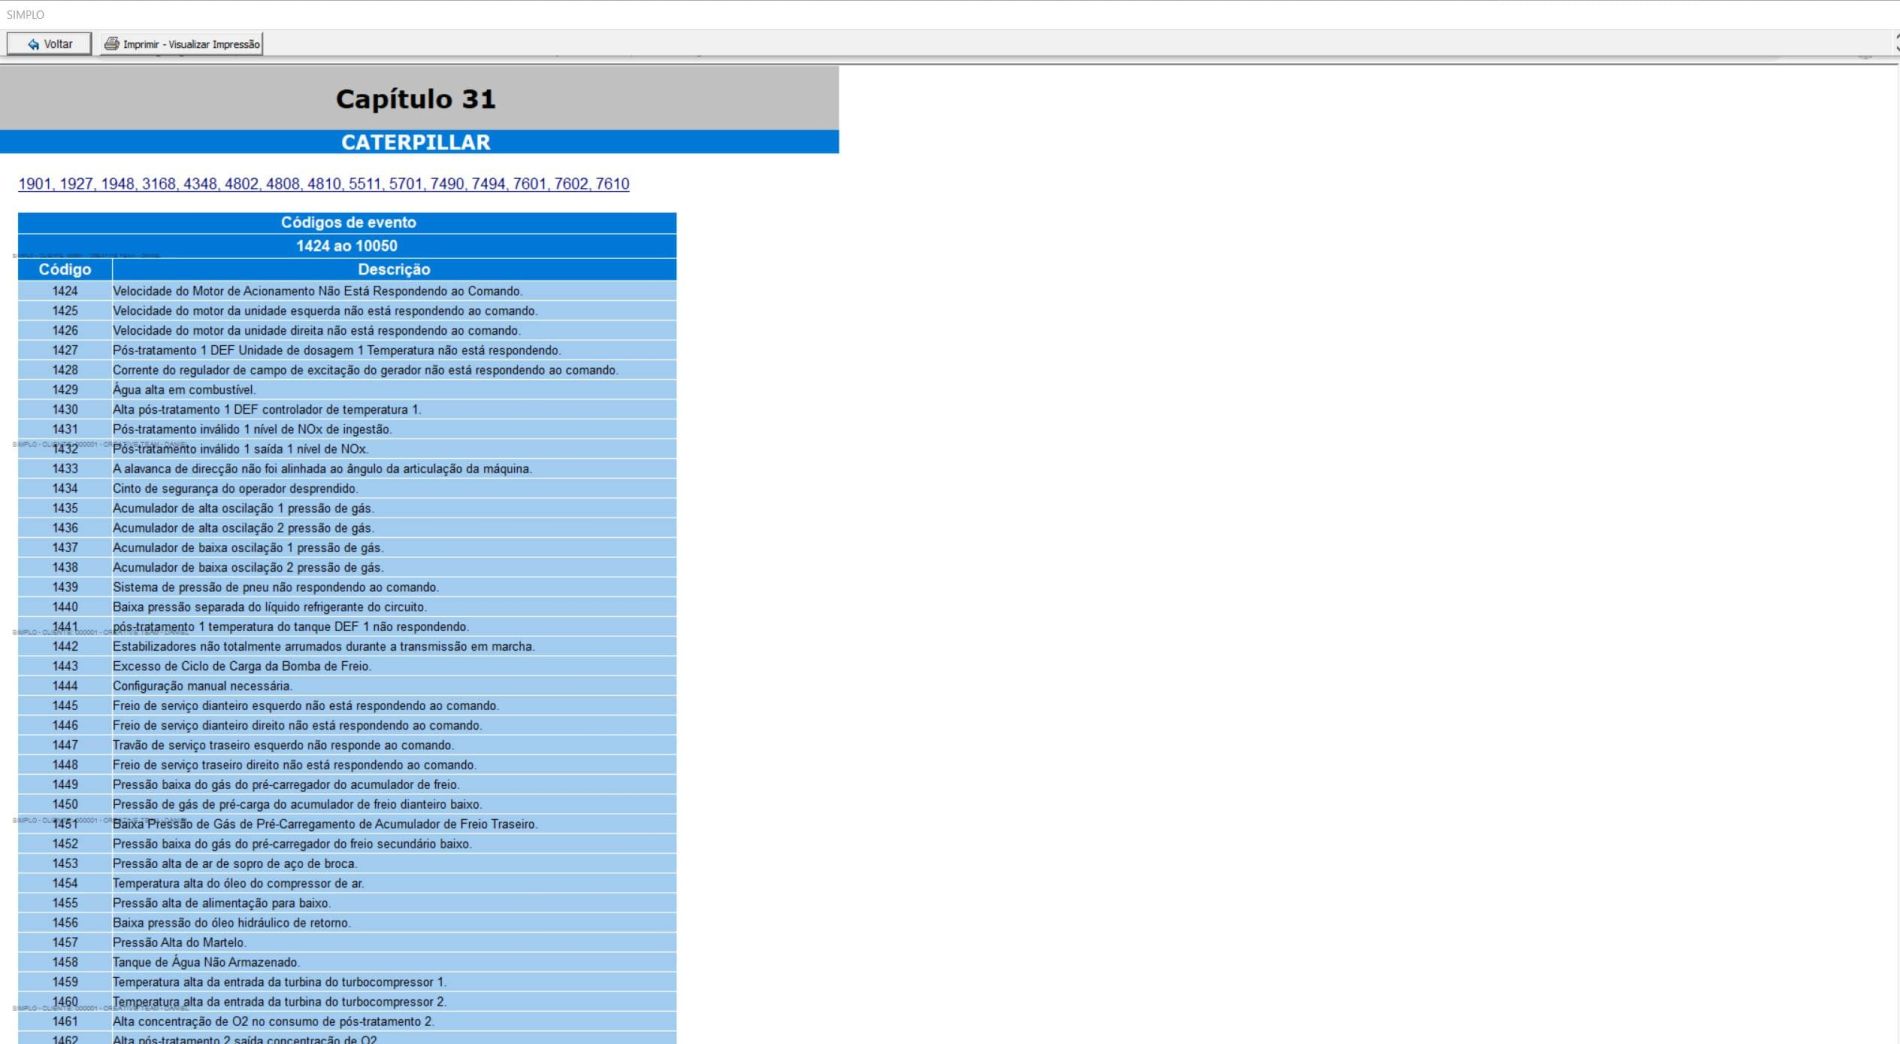Open the 3168 model link
This screenshot has width=1900, height=1044.
point(158,184)
